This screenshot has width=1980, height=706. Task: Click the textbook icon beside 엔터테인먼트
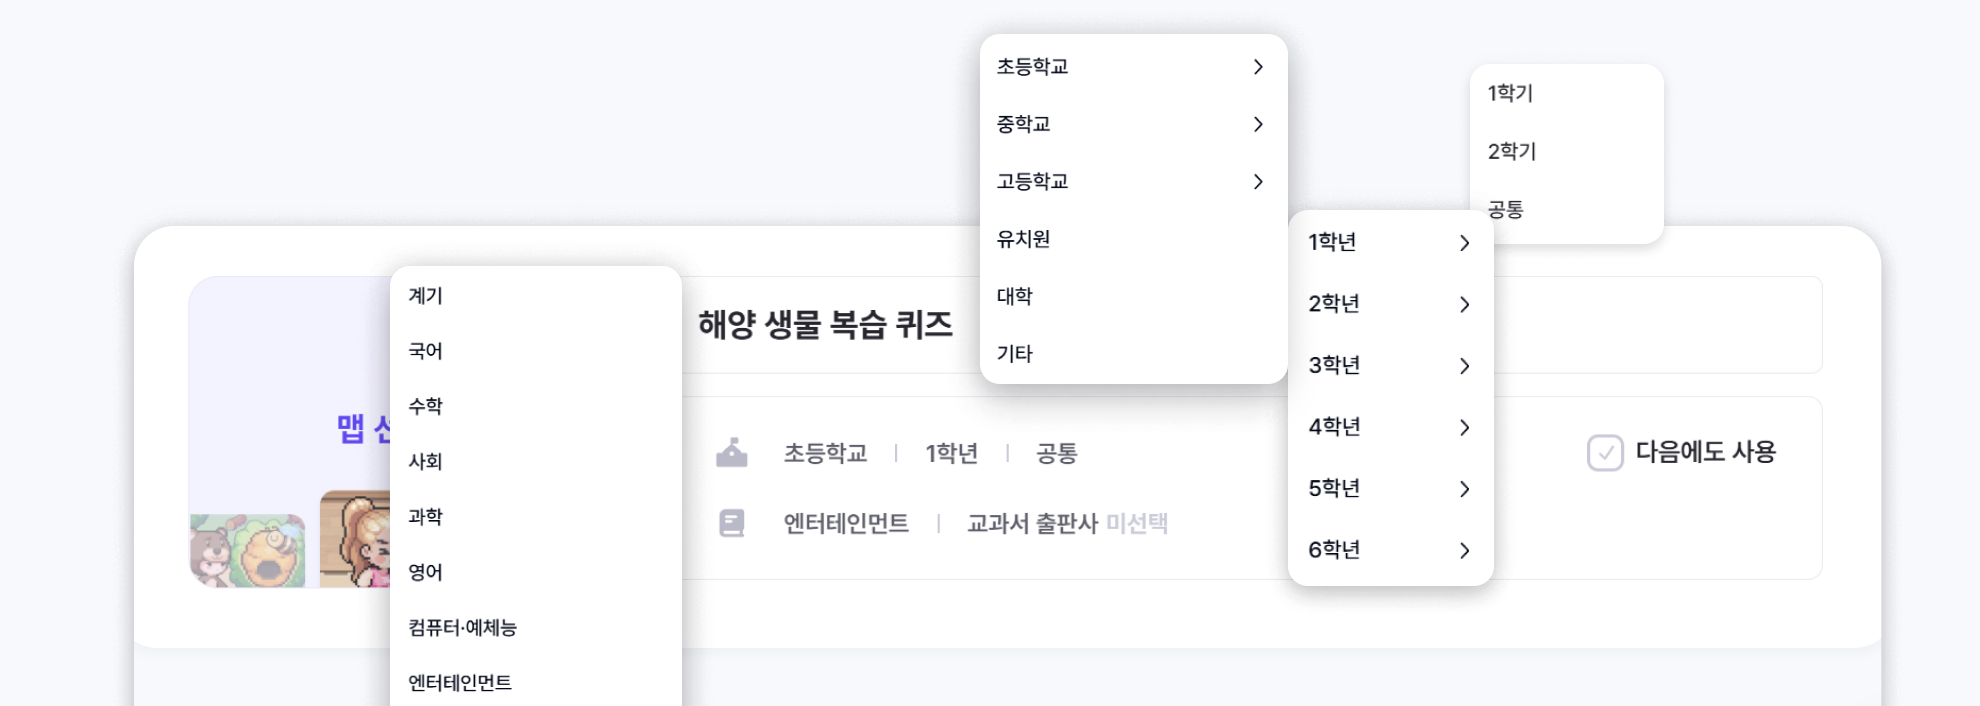tap(732, 523)
